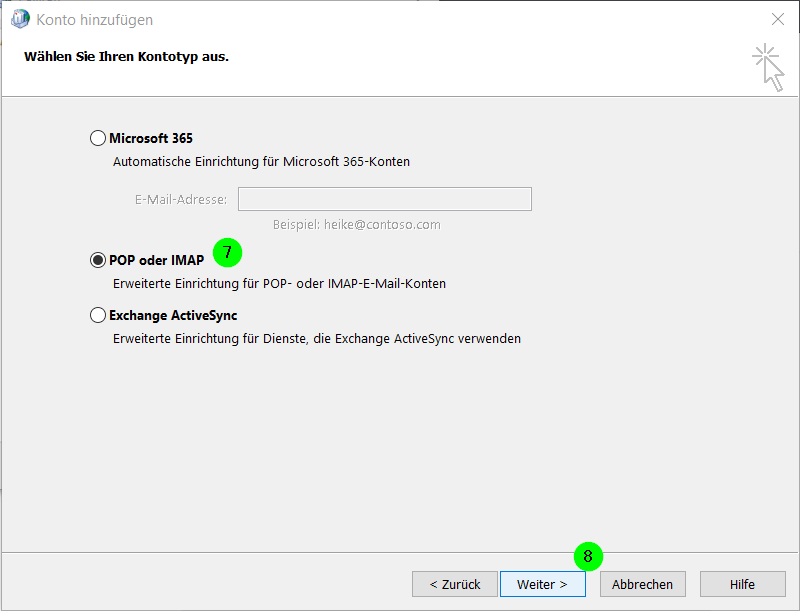Close the Konto hinzufügen dialog

tap(778, 19)
